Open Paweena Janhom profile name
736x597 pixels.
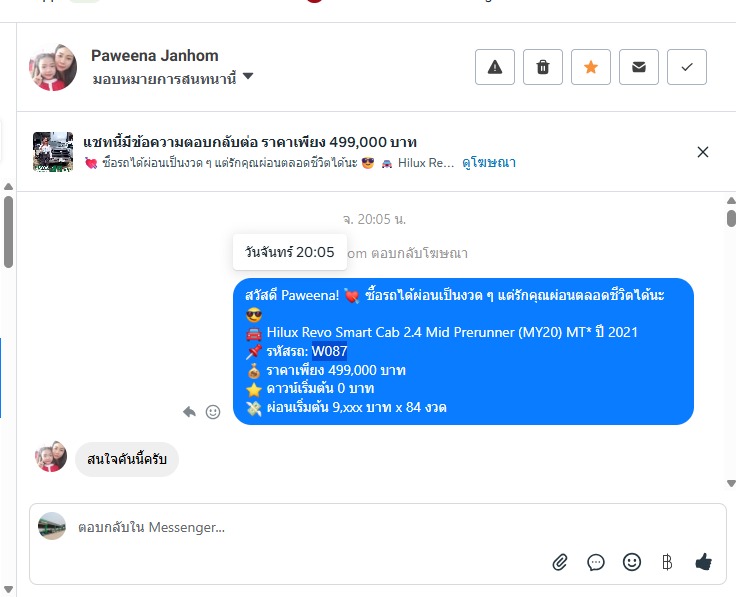click(x=154, y=56)
